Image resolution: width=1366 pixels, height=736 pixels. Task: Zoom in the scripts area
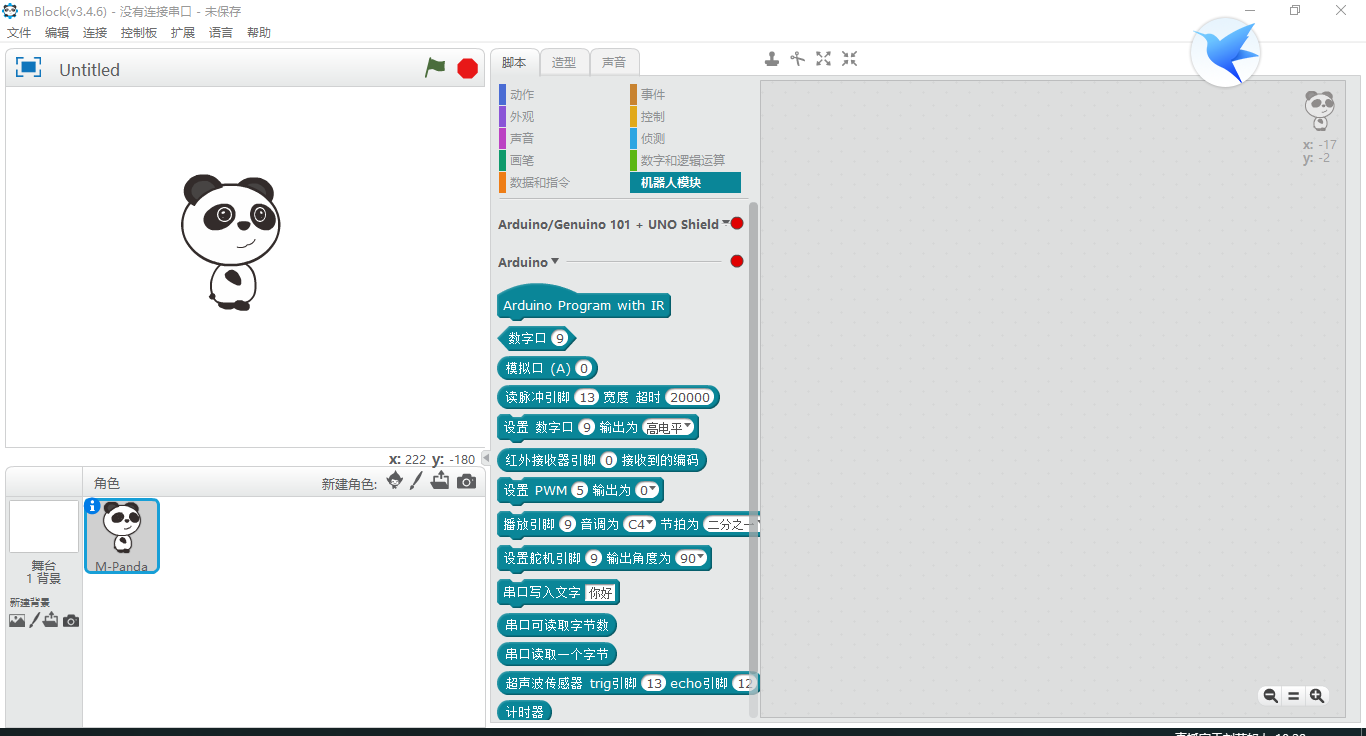[1317, 696]
